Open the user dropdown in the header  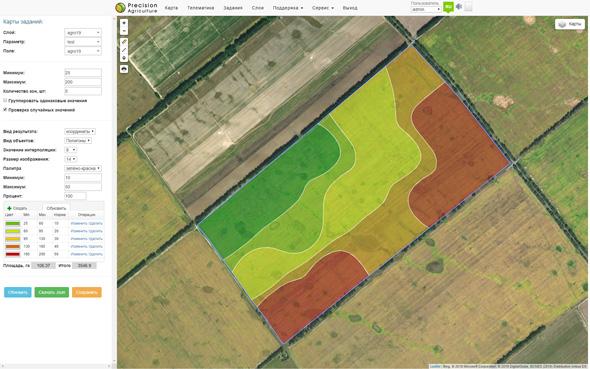coord(426,9)
